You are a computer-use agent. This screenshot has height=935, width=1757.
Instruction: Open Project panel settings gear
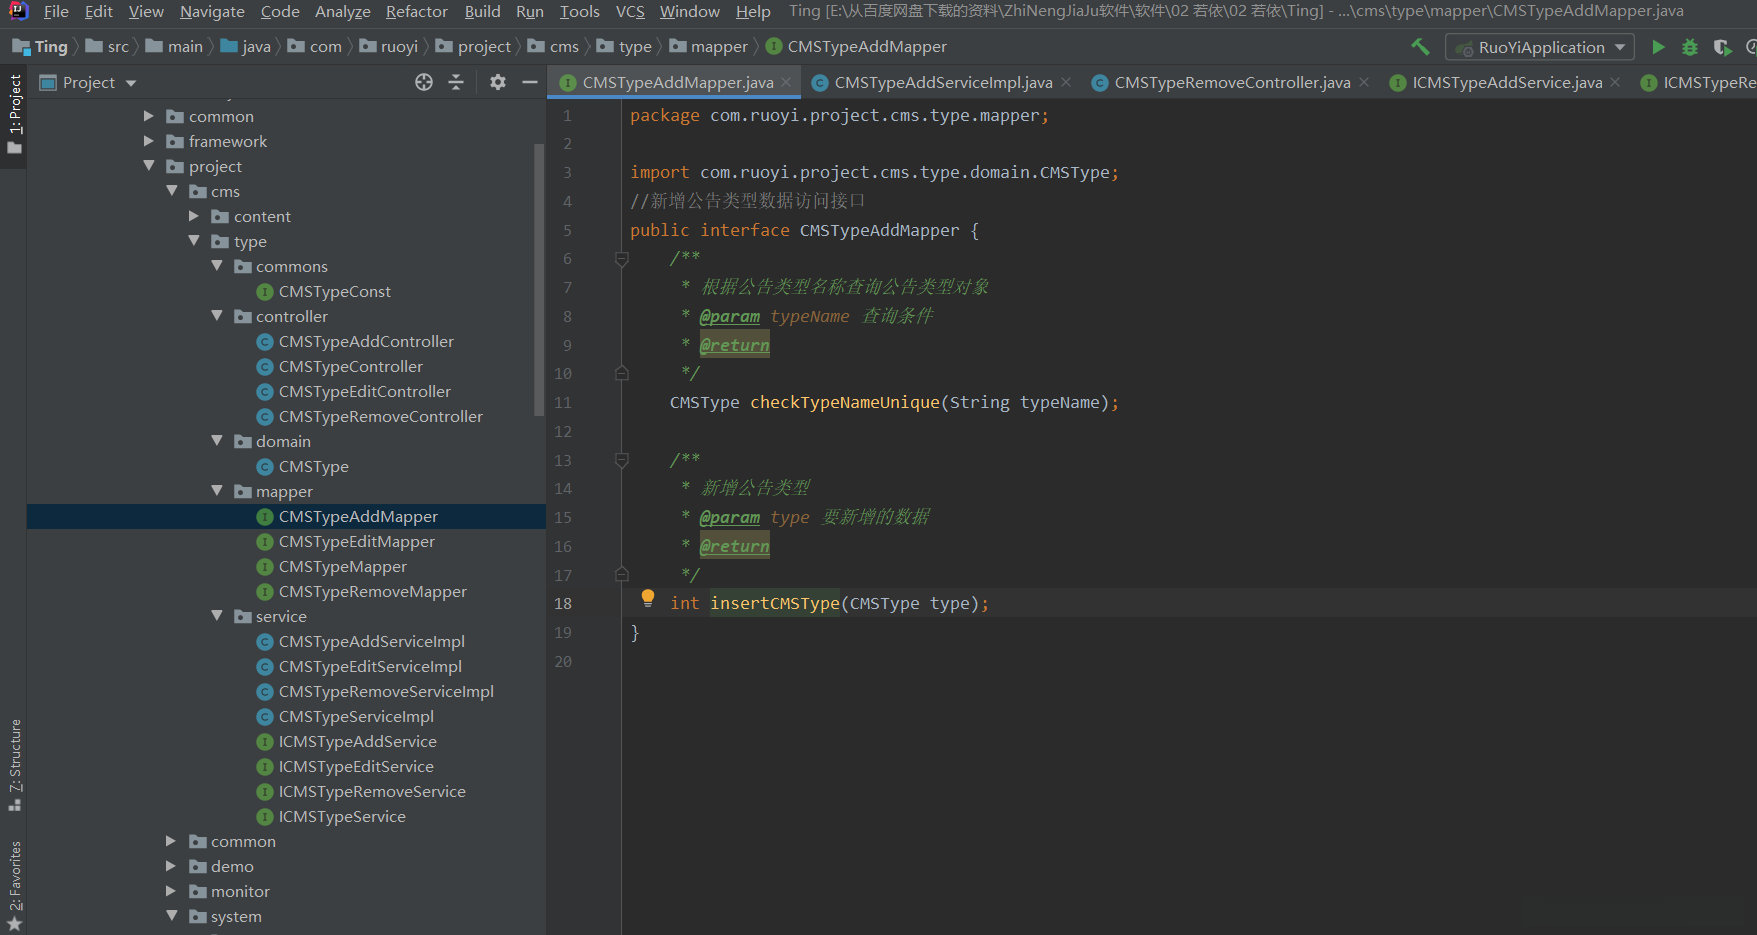tap(498, 83)
